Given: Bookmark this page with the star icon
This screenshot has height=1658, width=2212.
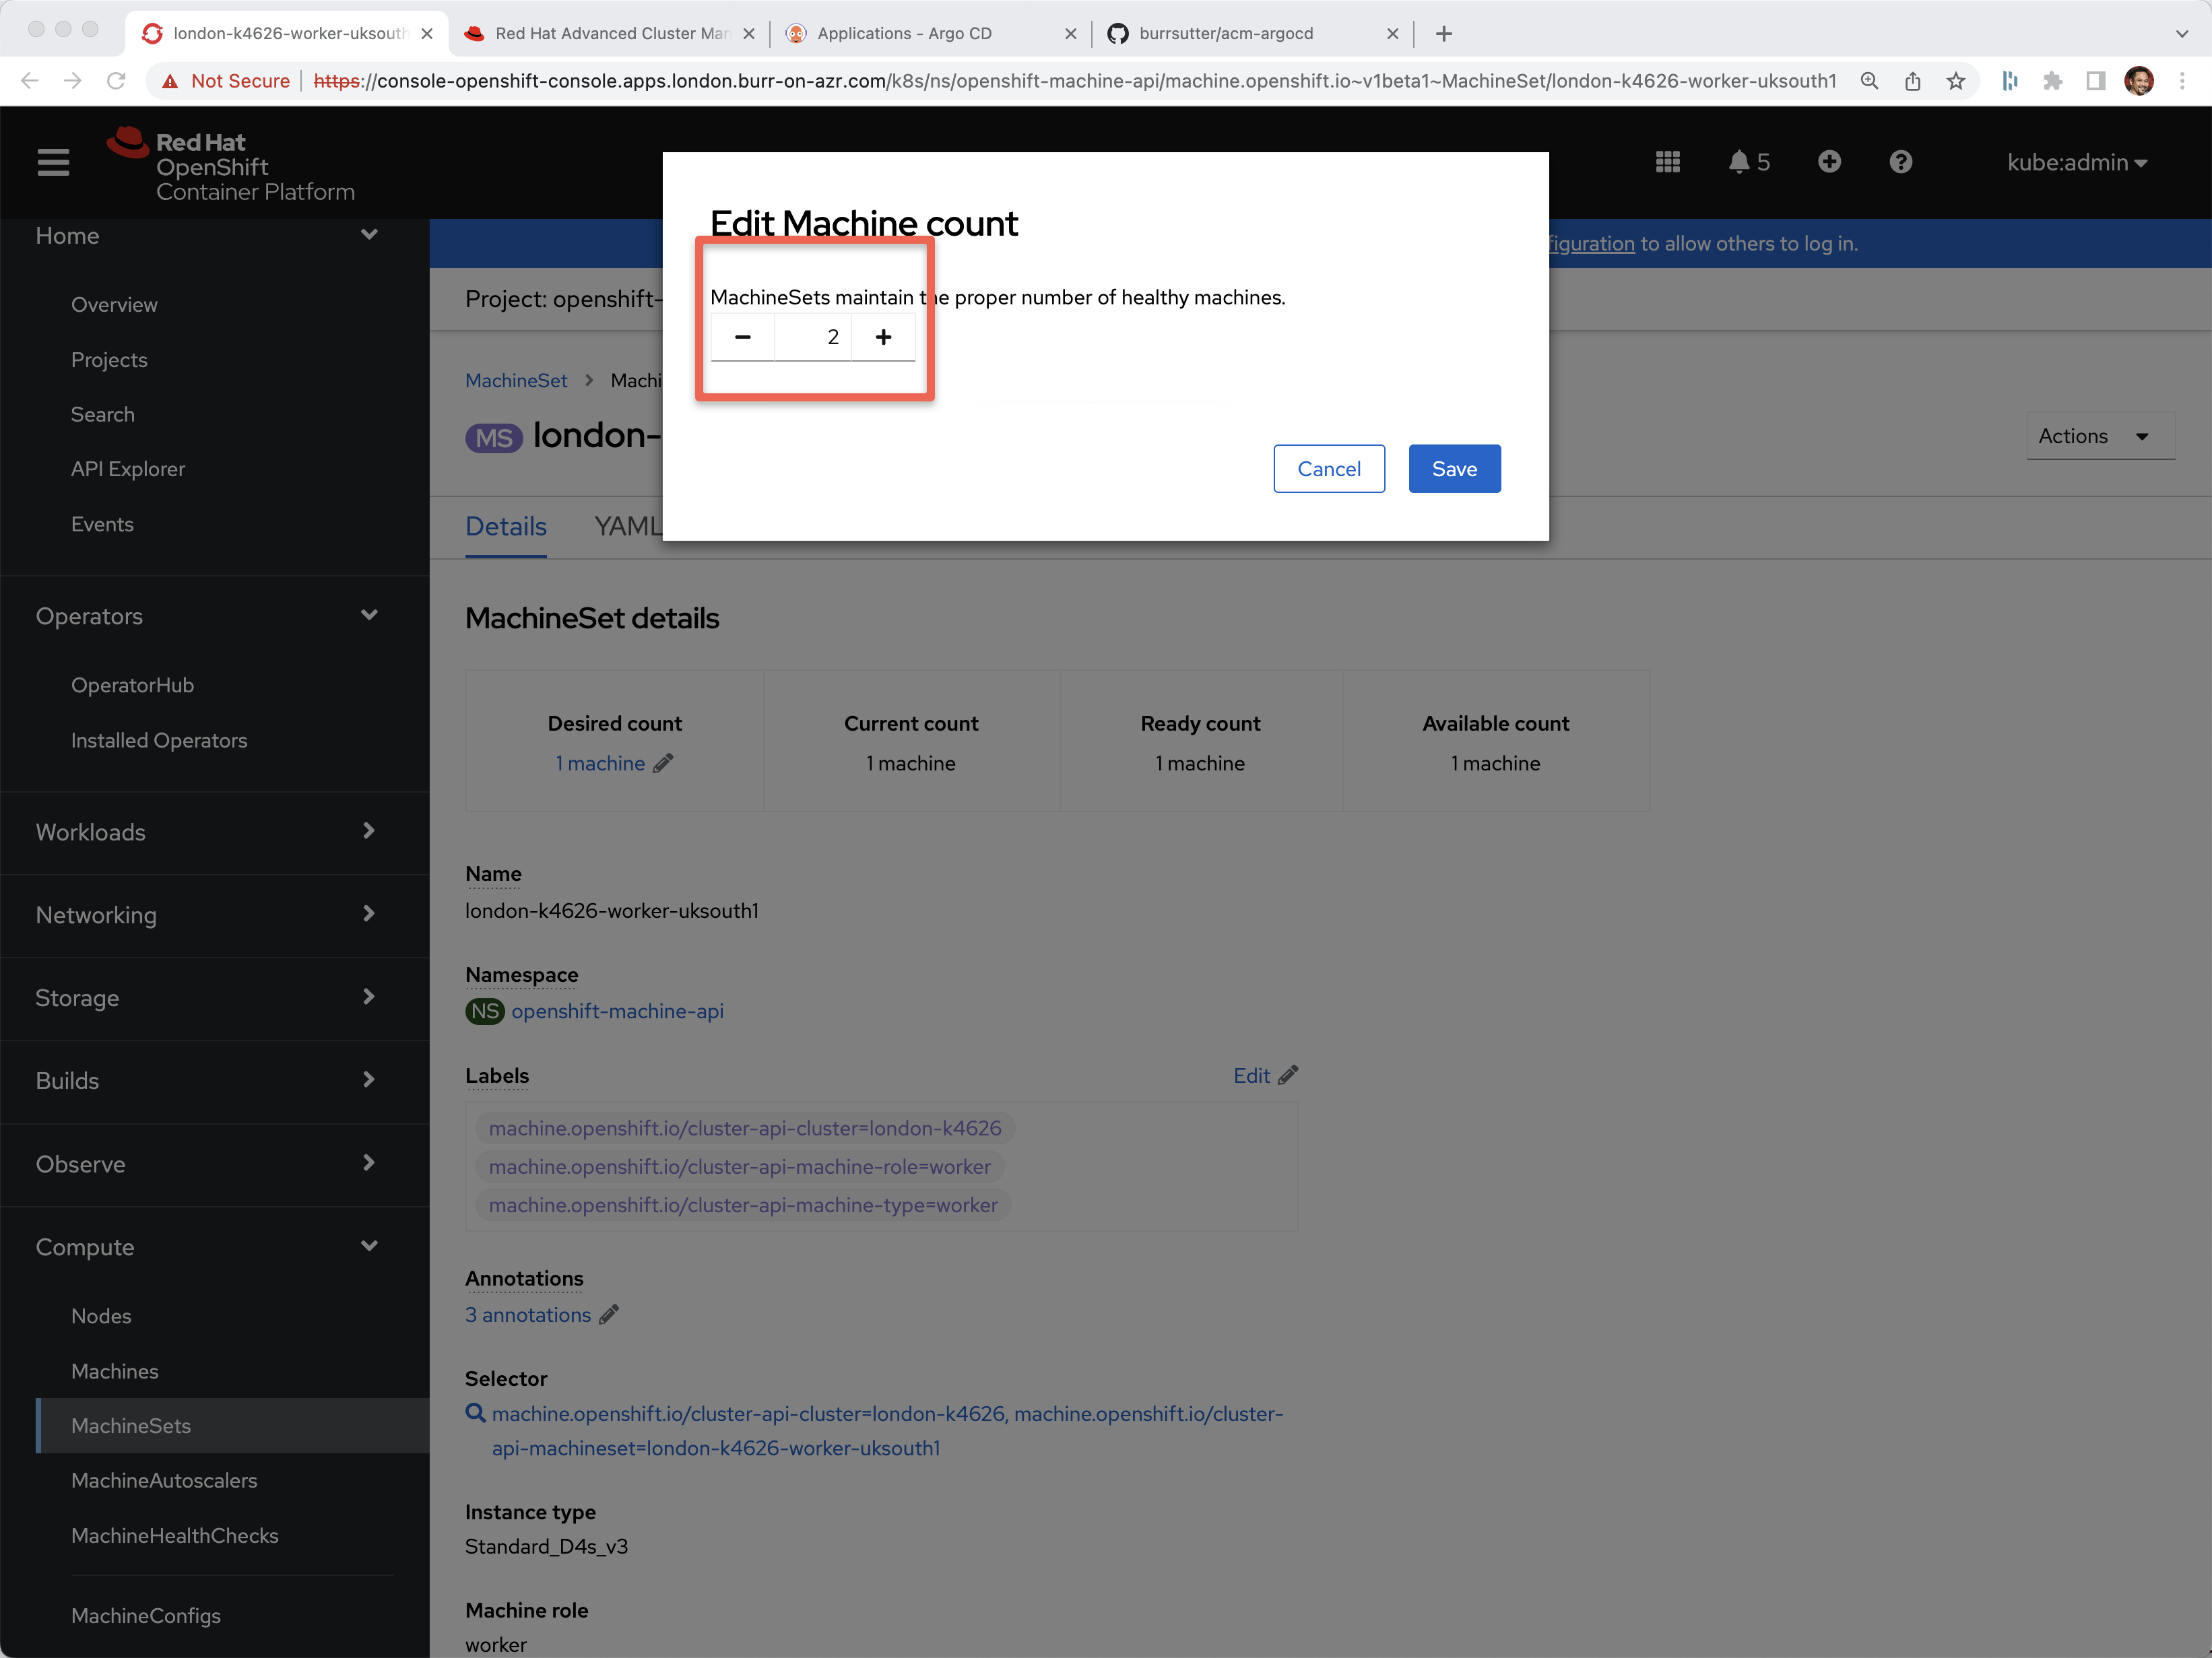Looking at the screenshot, I should [x=1956, y=81].
